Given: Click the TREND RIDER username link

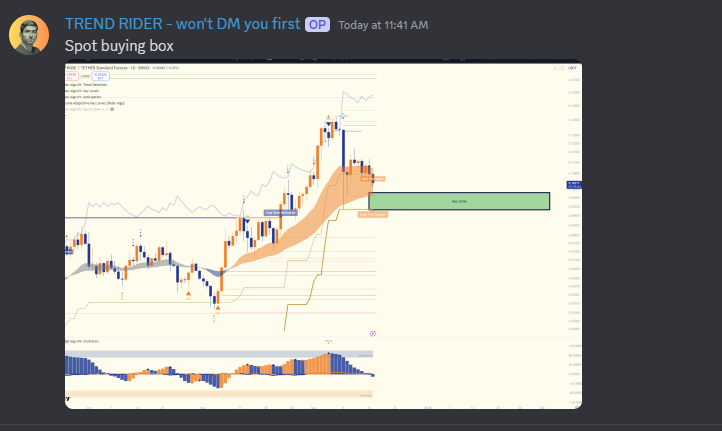Looking at the screenshot, I should click(182, 24).
